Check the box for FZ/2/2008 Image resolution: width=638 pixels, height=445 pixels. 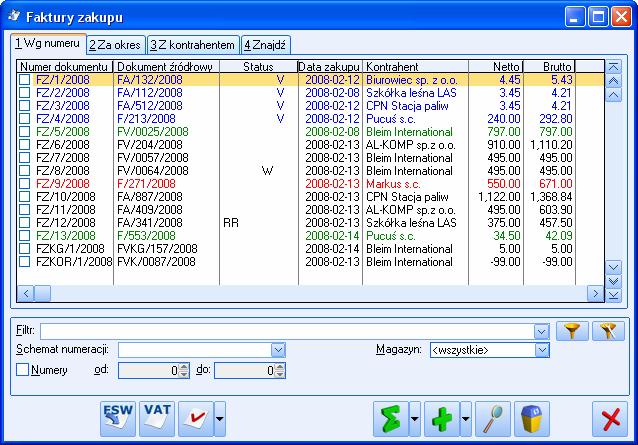click(x=24, y=92)
